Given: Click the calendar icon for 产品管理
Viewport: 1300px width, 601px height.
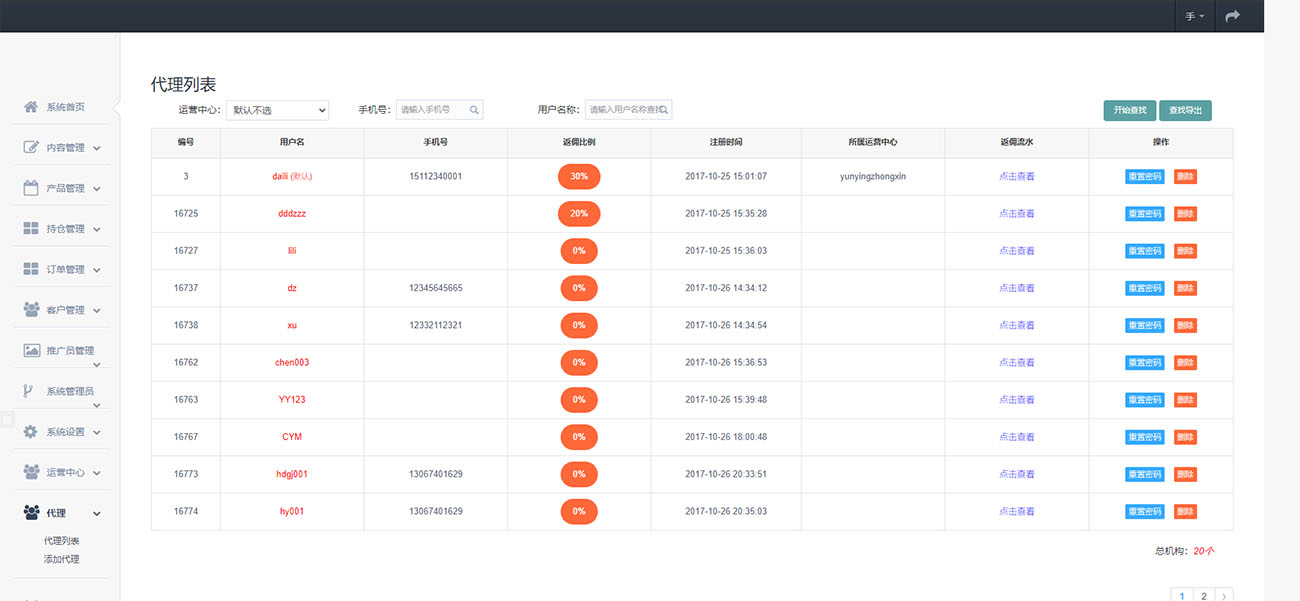Looking at the screenshot, I should (31, 188).
